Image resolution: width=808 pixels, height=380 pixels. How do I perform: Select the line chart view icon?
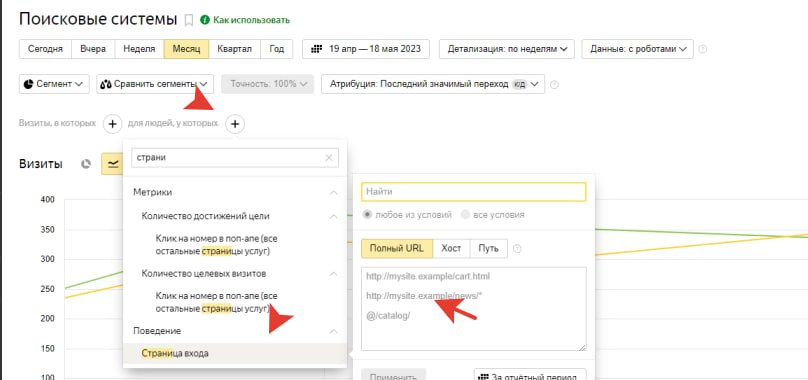point(112,164)
